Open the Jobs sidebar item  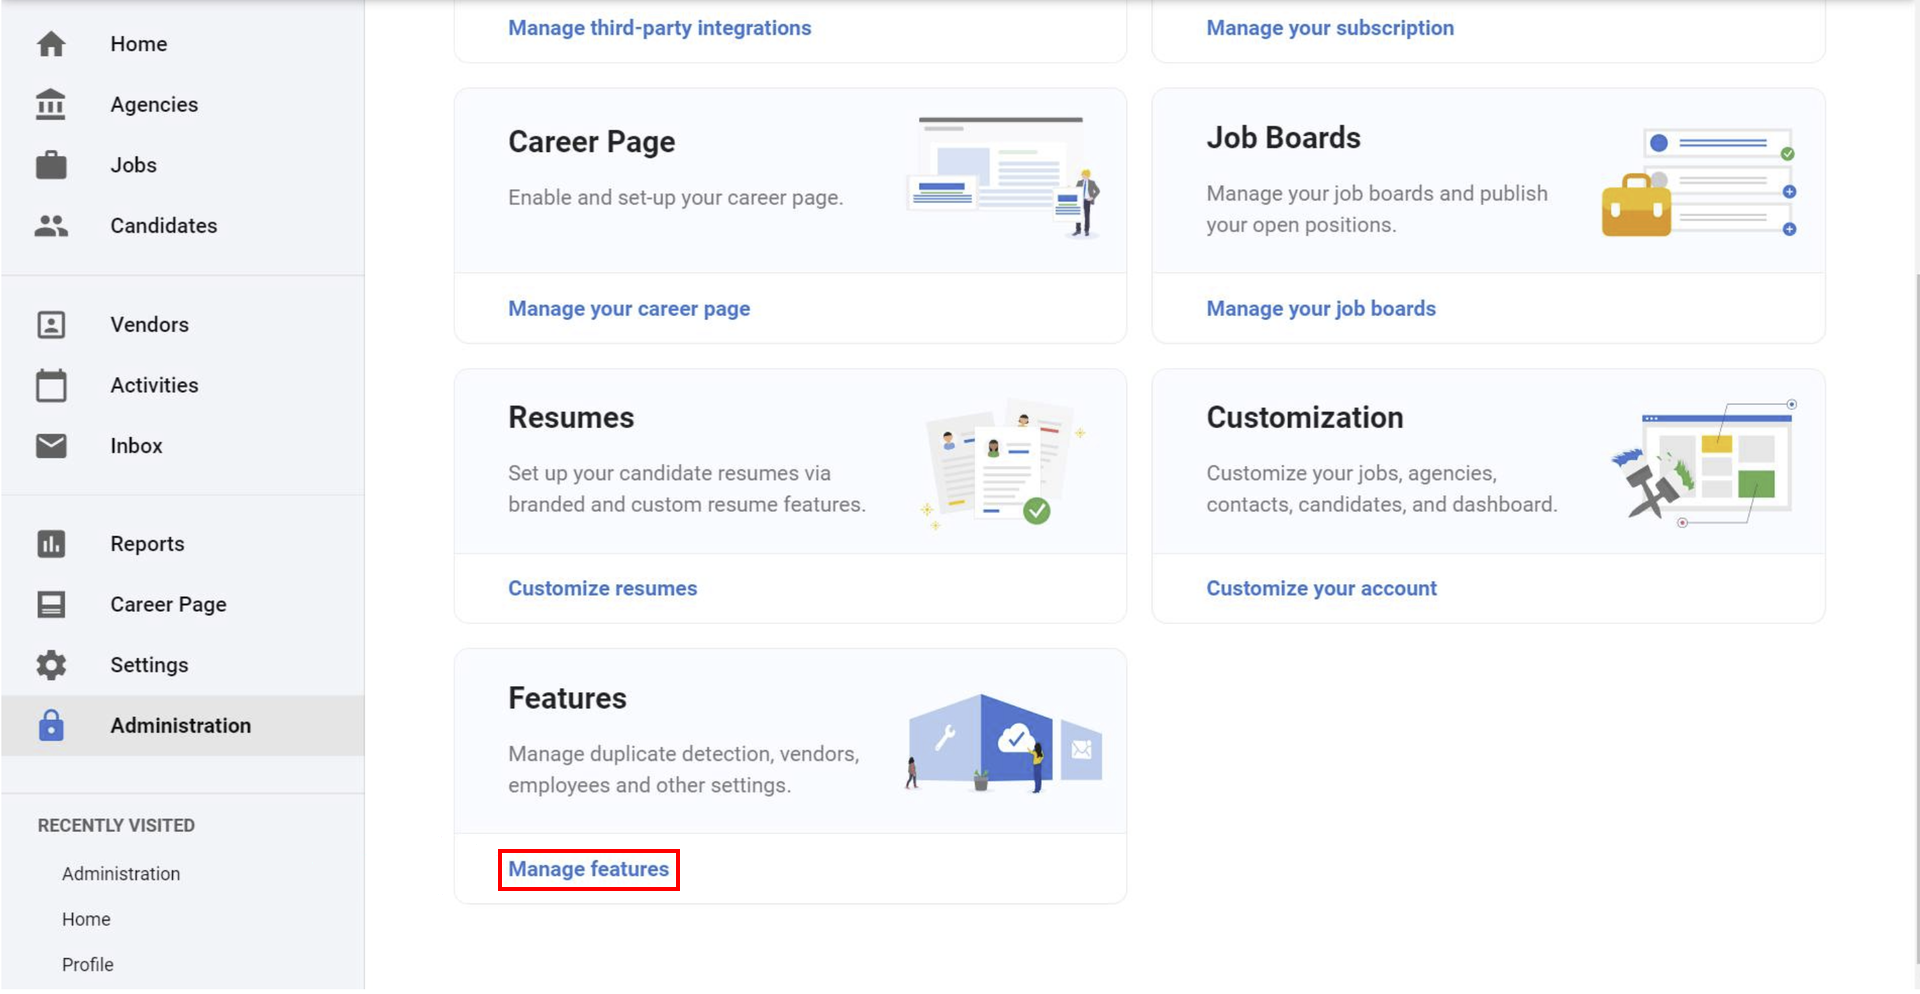133,165
